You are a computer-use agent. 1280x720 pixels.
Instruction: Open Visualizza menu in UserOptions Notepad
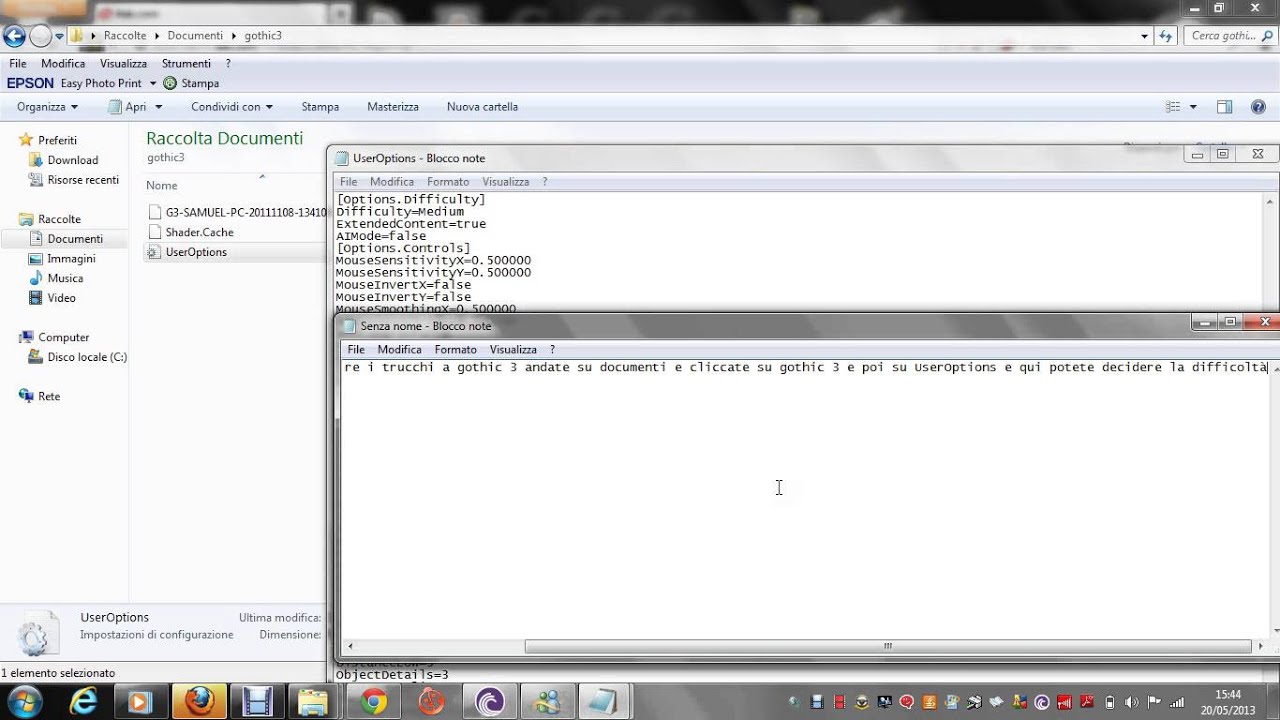click(506, 182)
